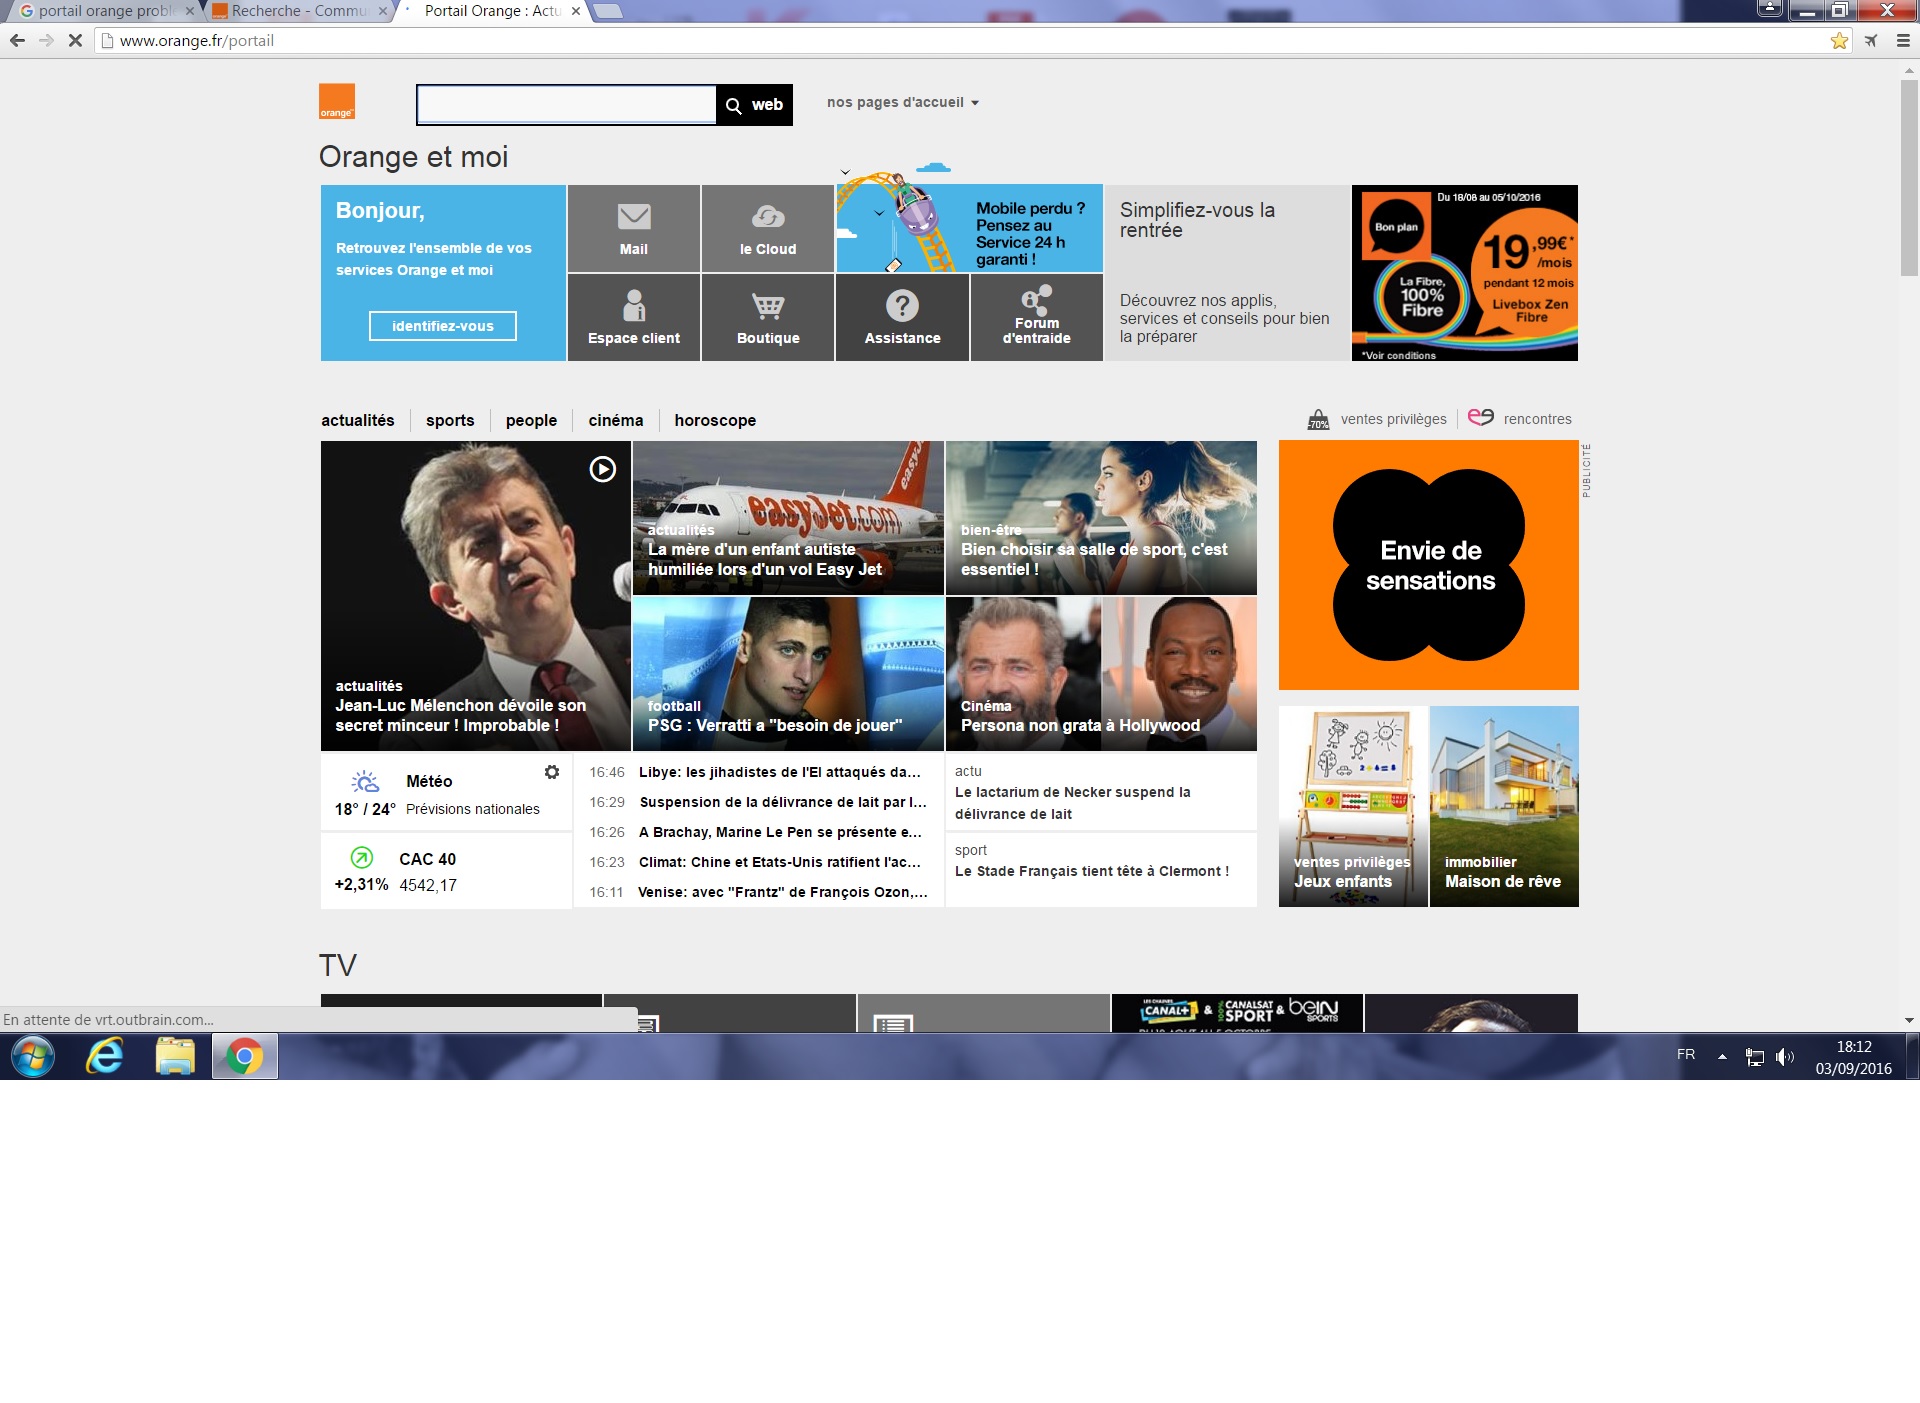
Task: Open le Cloud service tile
Action: (x=768, y=229)
